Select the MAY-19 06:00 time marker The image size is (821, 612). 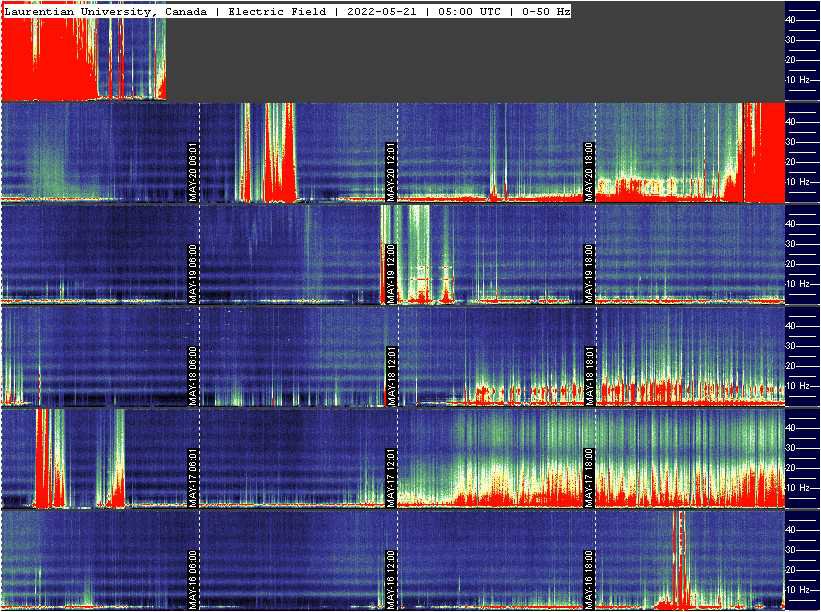point(194,274)
